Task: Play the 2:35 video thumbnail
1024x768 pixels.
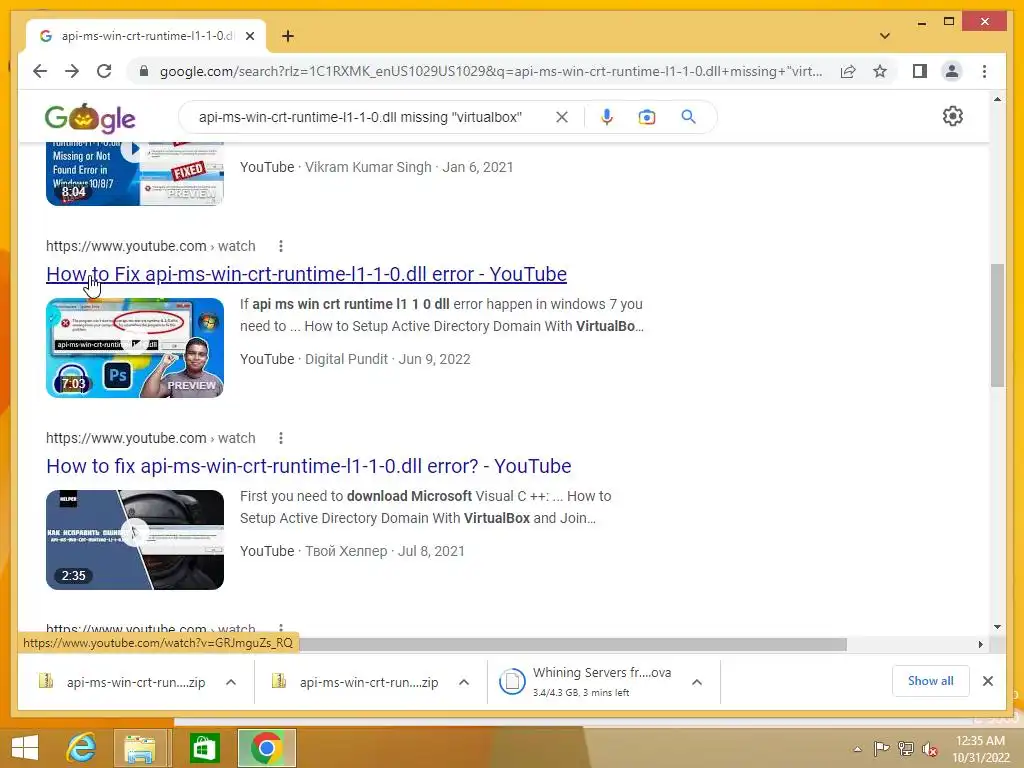Action: (x=135, y=540)
